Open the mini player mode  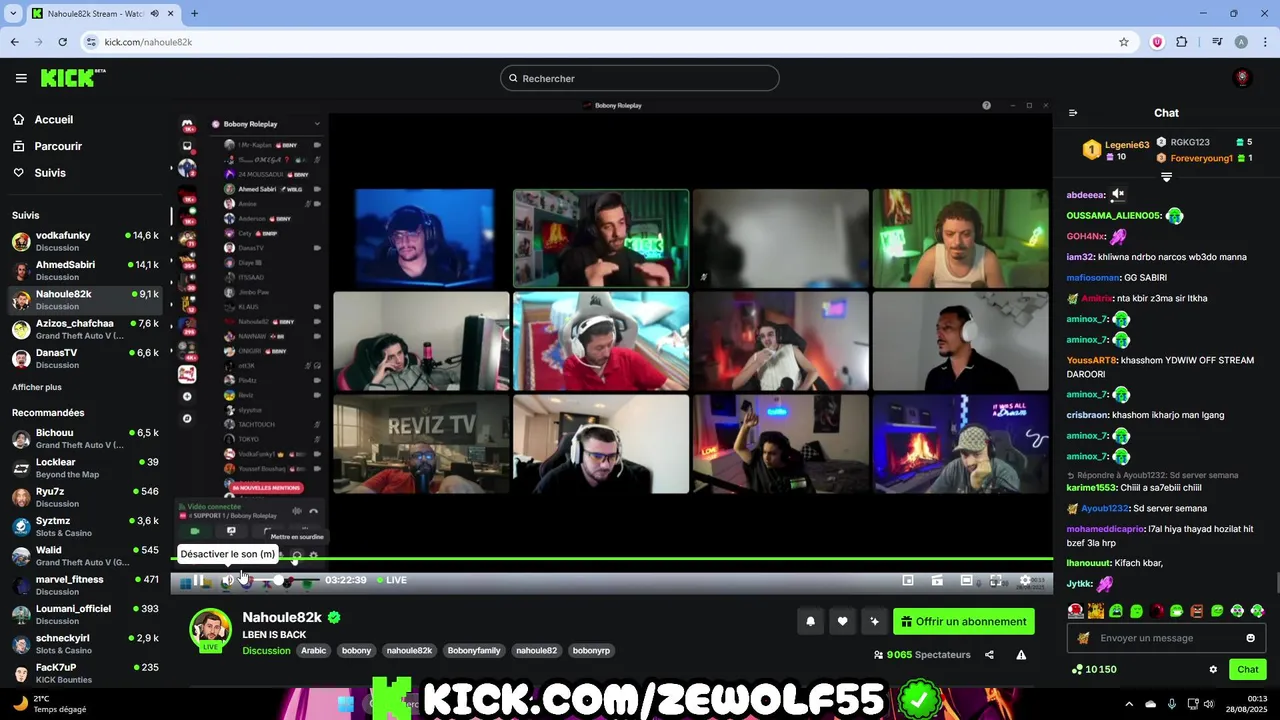coord(908,580)
